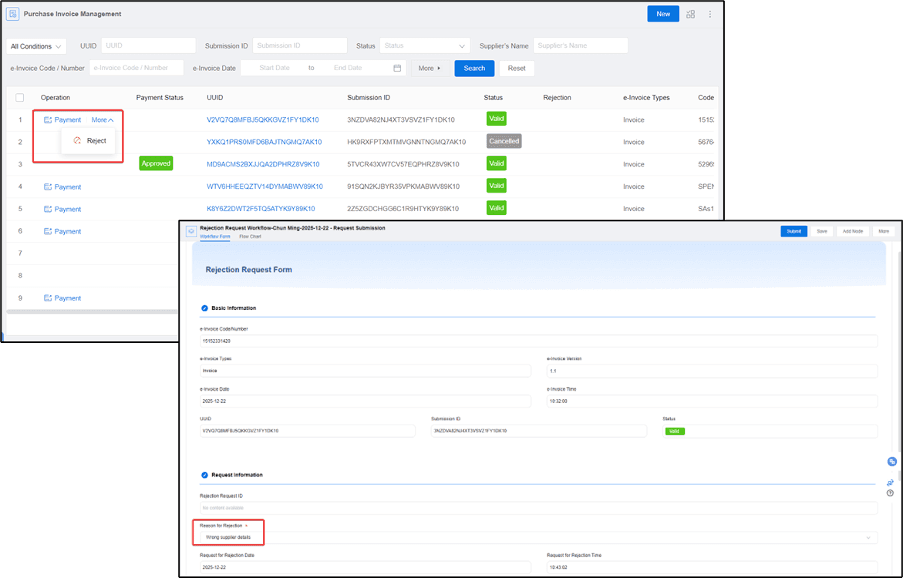
Task: Open the vertical three-dot options menu
Action: pos(710,14)
